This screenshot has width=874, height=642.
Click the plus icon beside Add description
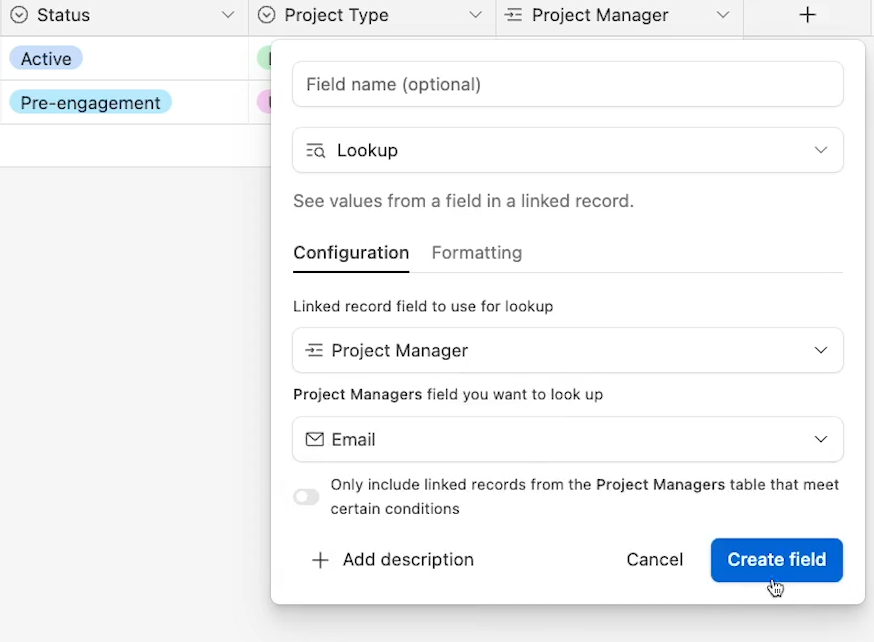[320, 560]
